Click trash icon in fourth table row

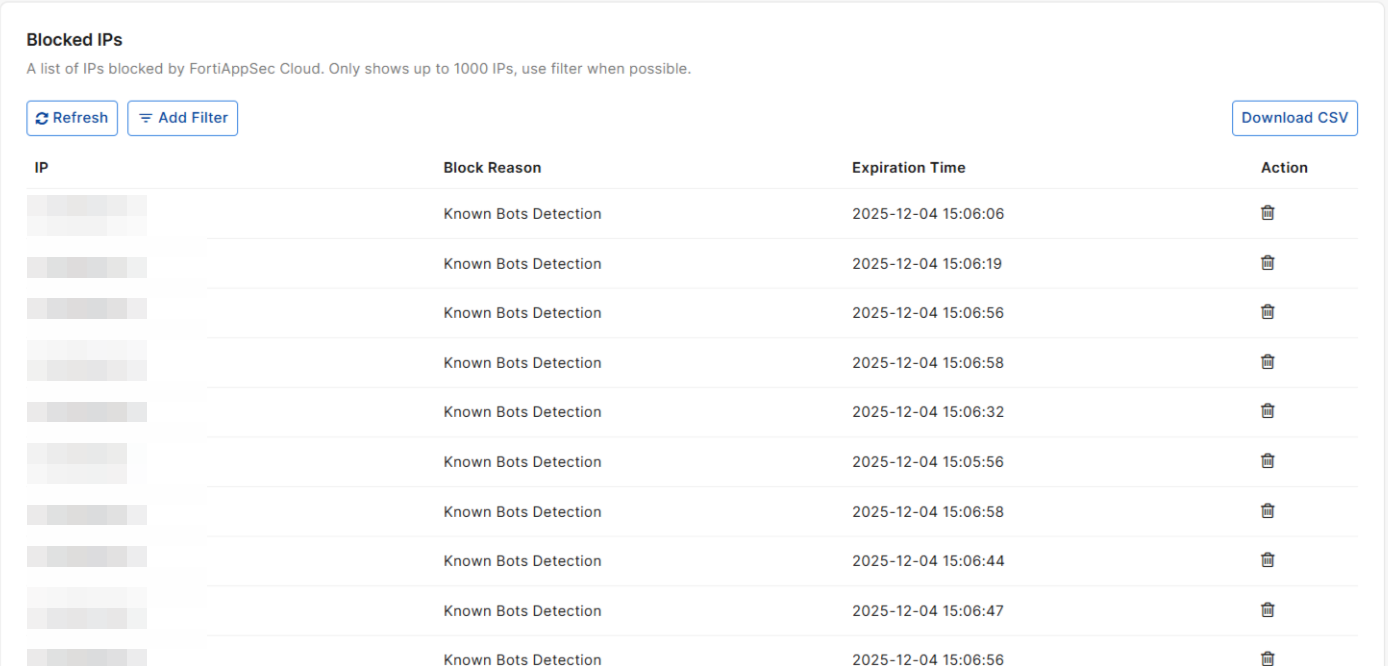point(1267,362)
